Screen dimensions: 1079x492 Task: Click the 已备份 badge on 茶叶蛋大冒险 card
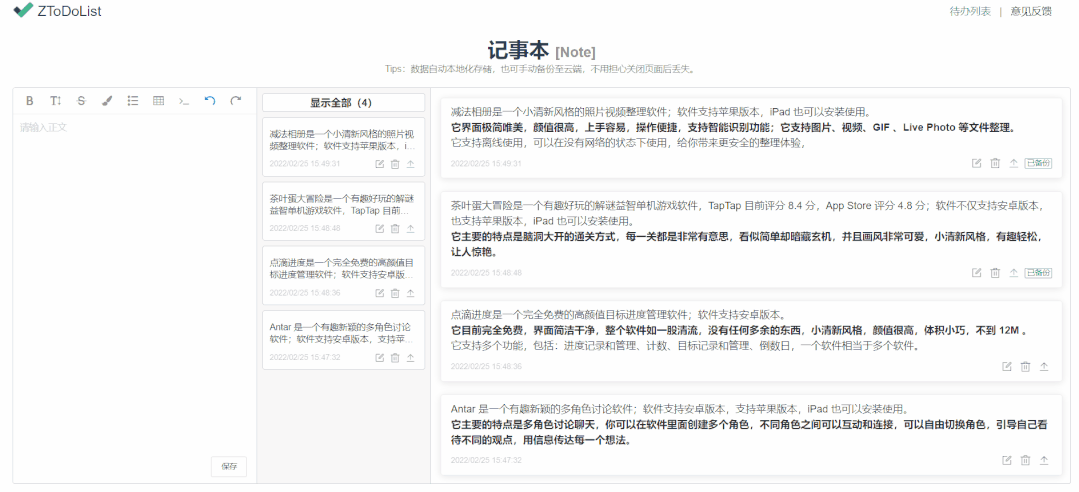[1038, 272]
